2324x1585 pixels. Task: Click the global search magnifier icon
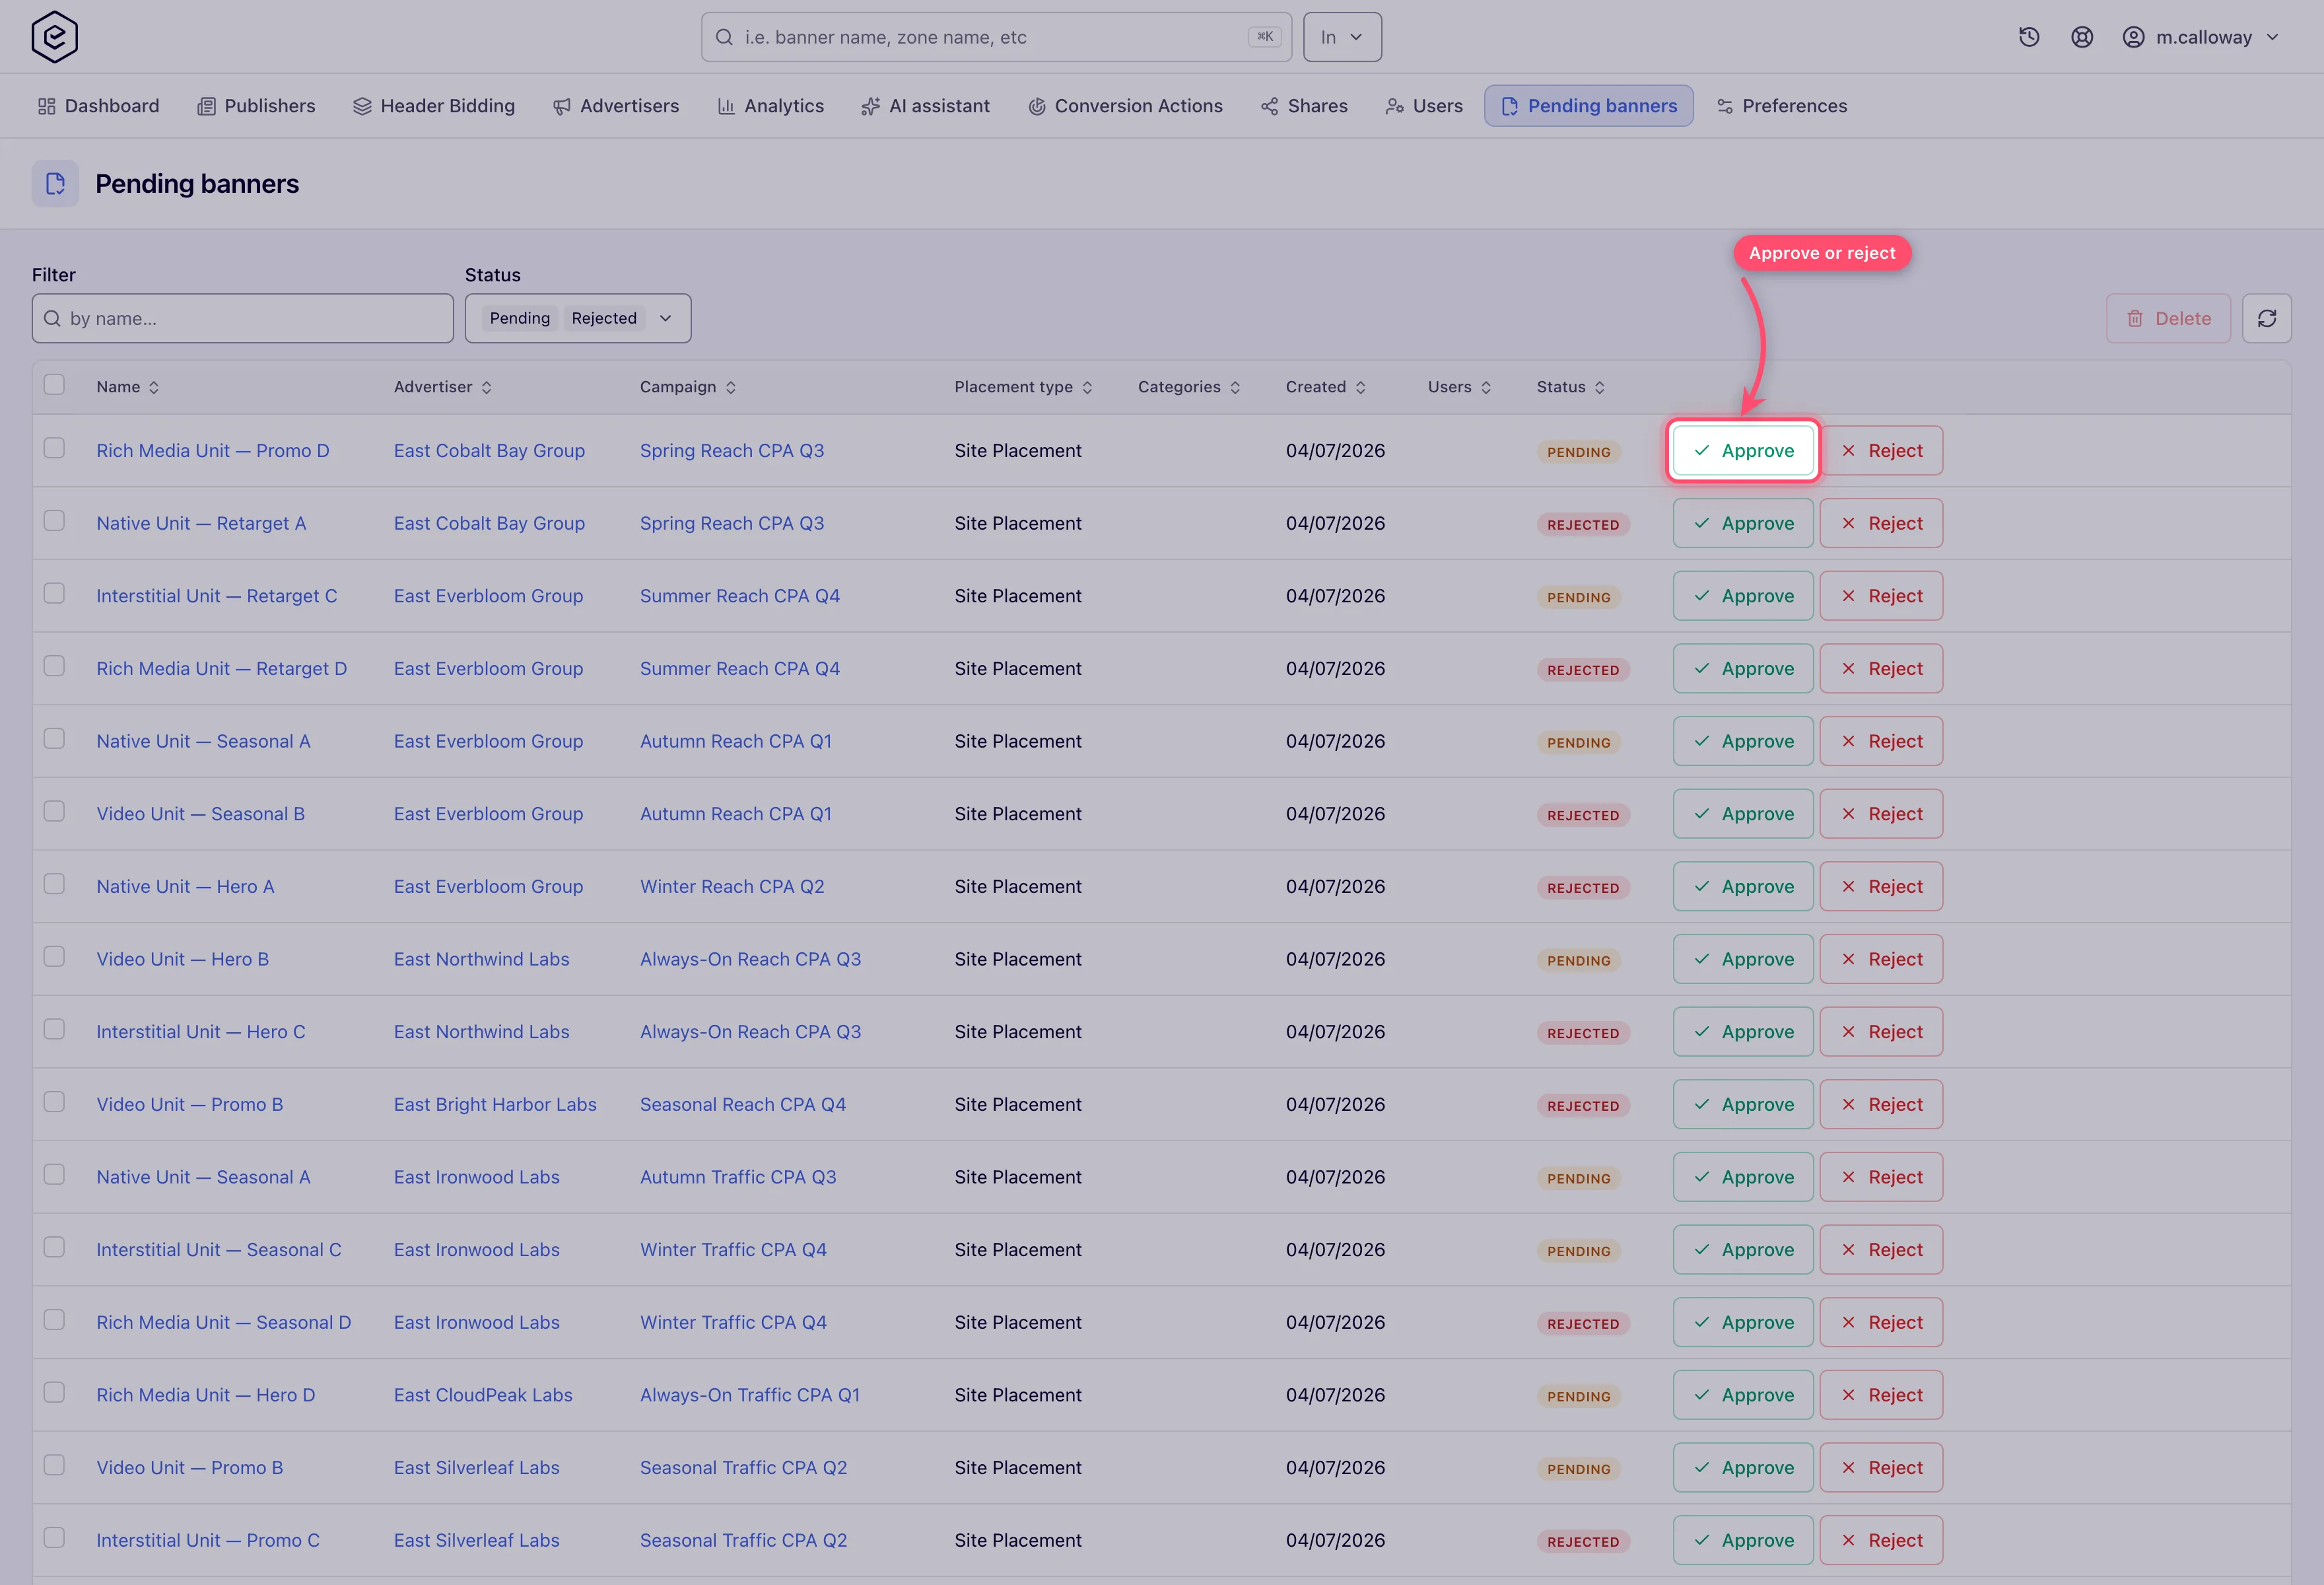[724, 37]
